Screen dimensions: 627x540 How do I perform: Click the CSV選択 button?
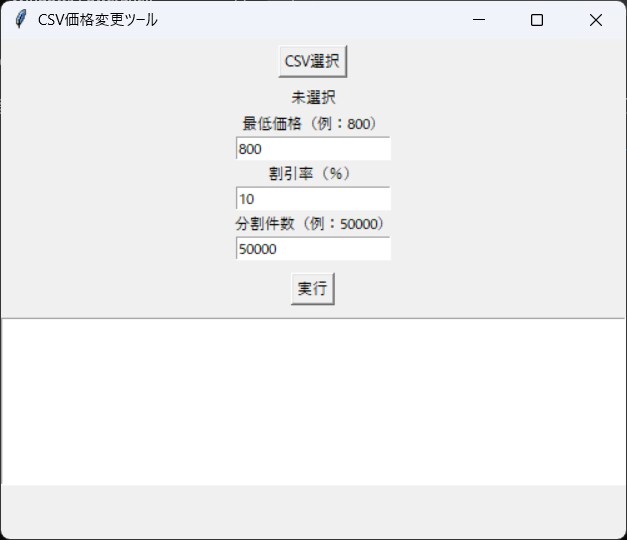tap(313, 61)
